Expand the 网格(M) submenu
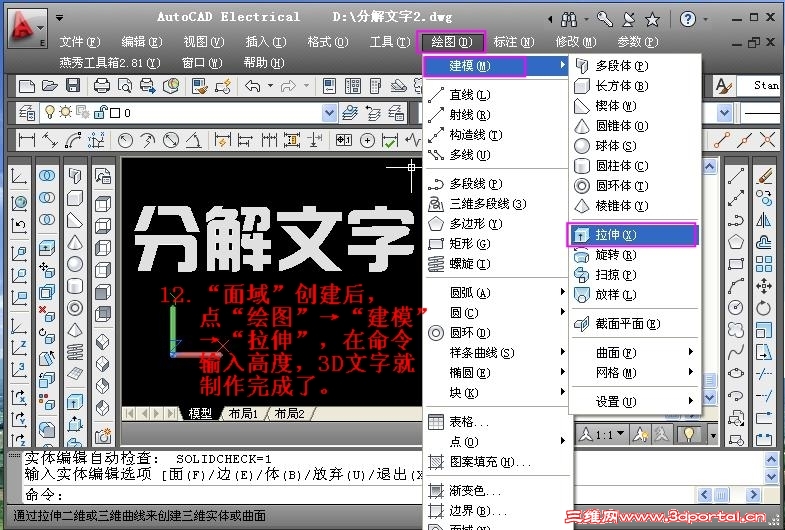Screen dimensions: 785x530 [635, 373]
